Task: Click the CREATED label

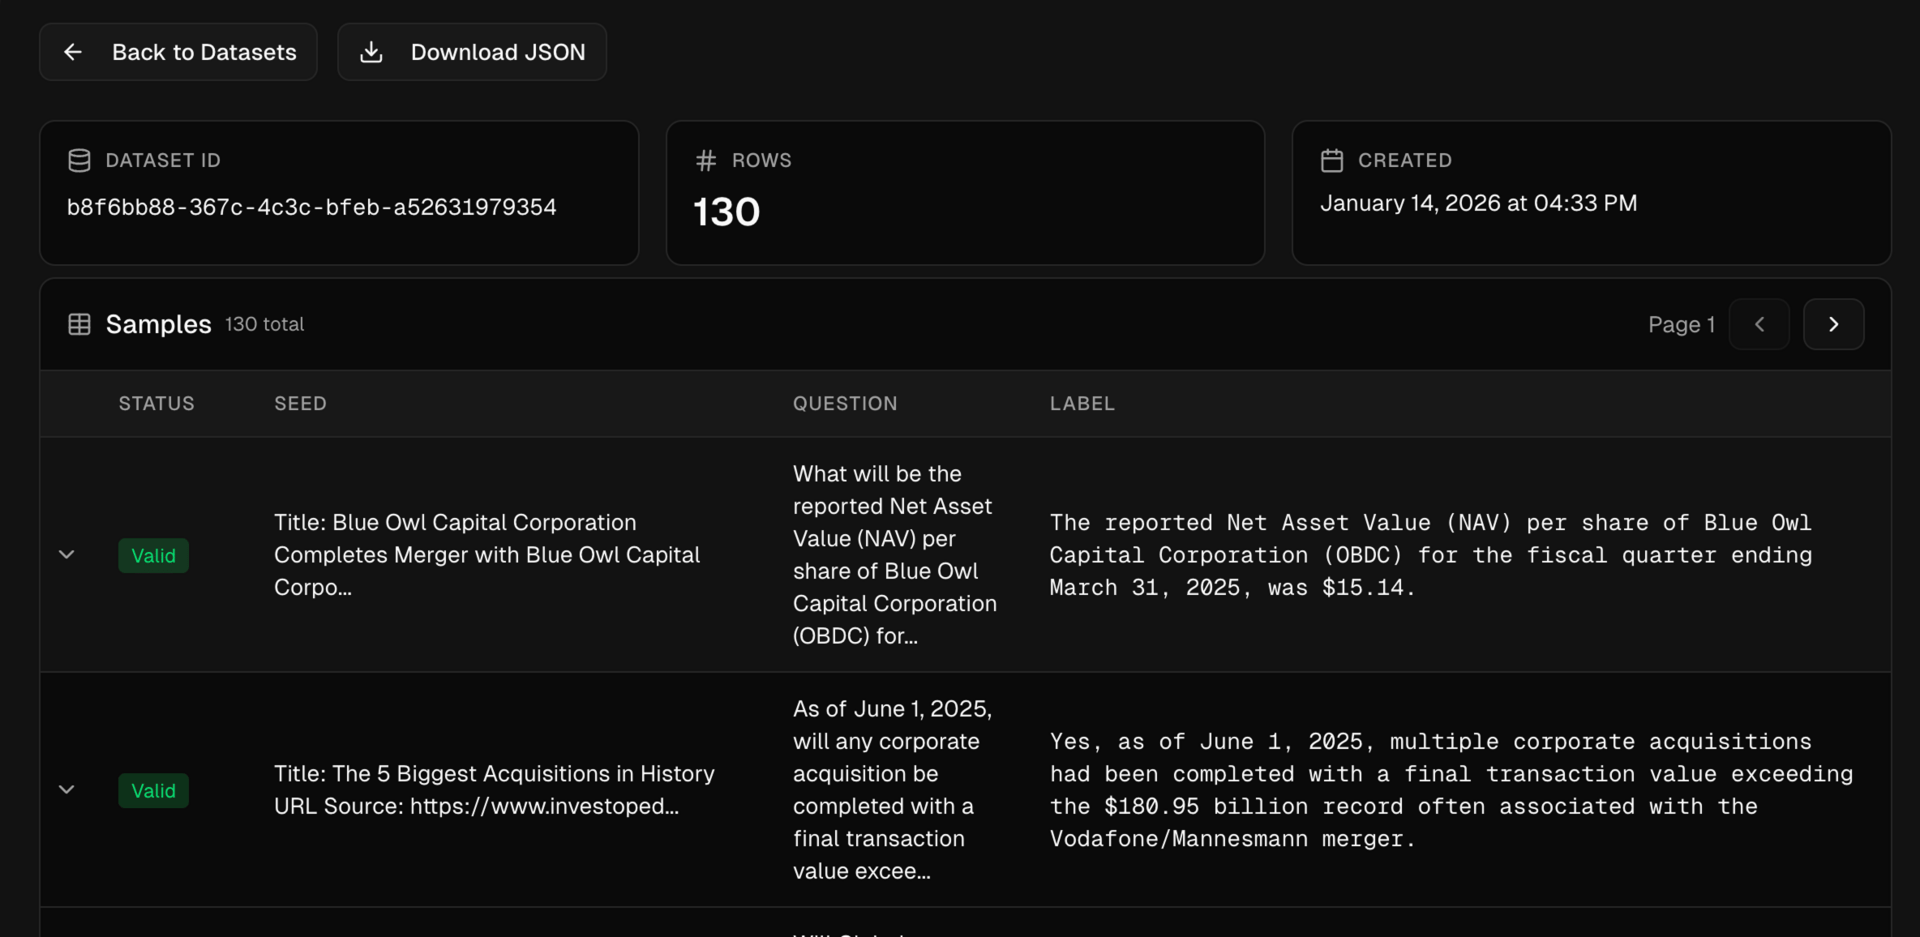Action: [x=1405, y=160]
